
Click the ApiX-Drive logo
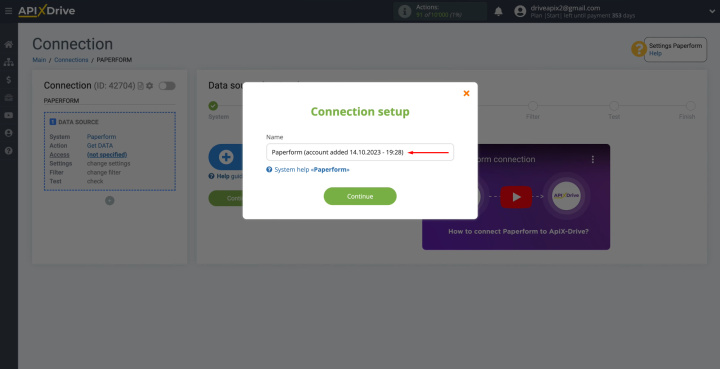(46, 11)
